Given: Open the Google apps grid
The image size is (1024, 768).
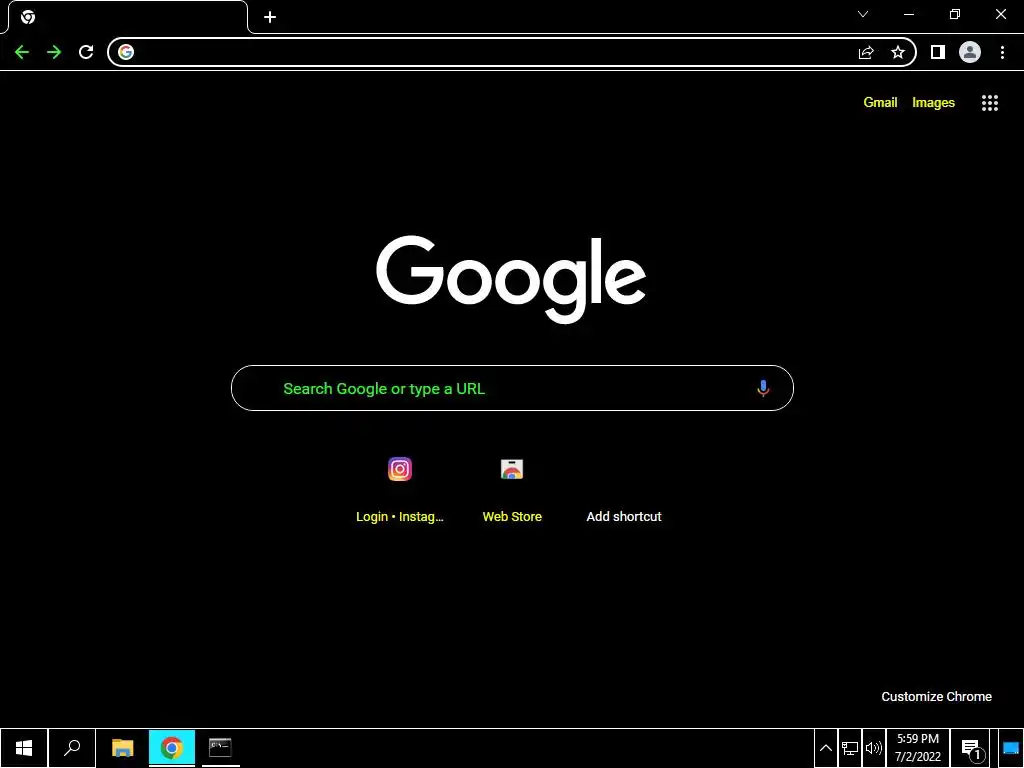Looking at the screenshot, I should [x=989, y=103].
